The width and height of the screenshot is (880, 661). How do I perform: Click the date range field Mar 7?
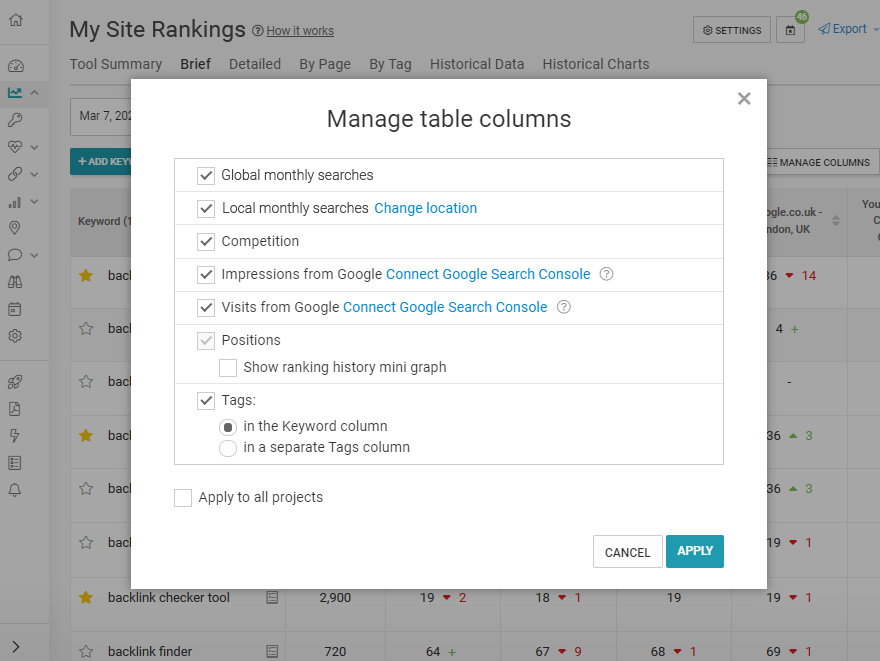point(101,116)
